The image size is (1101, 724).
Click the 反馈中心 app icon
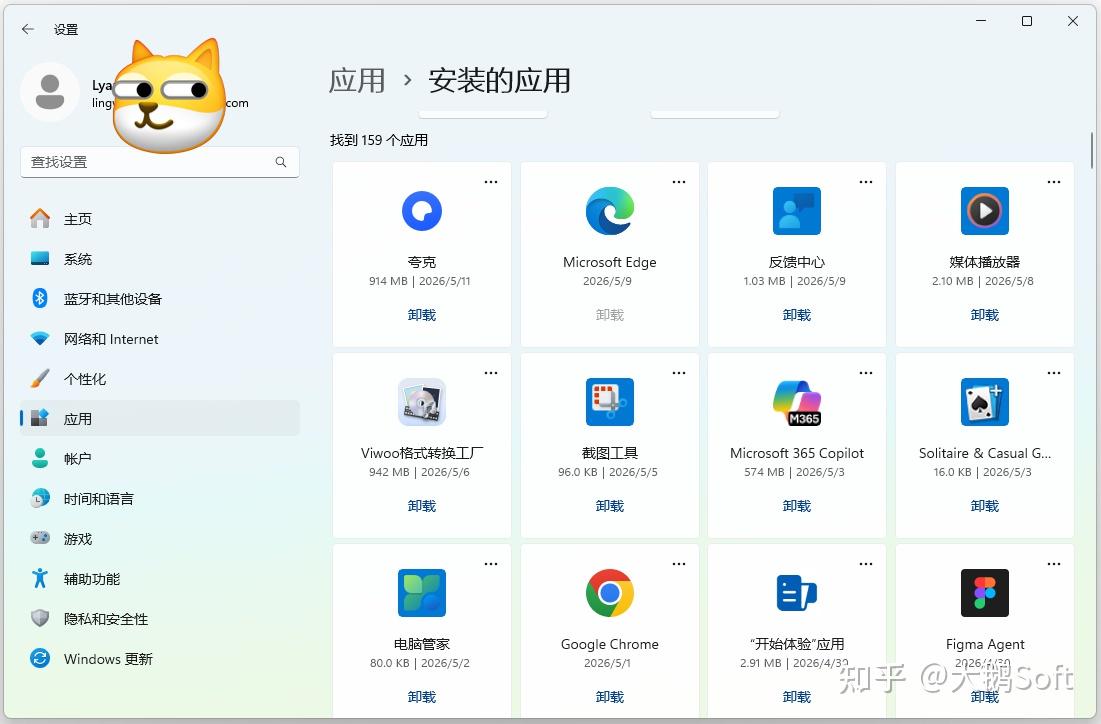(x=797, y=211)
